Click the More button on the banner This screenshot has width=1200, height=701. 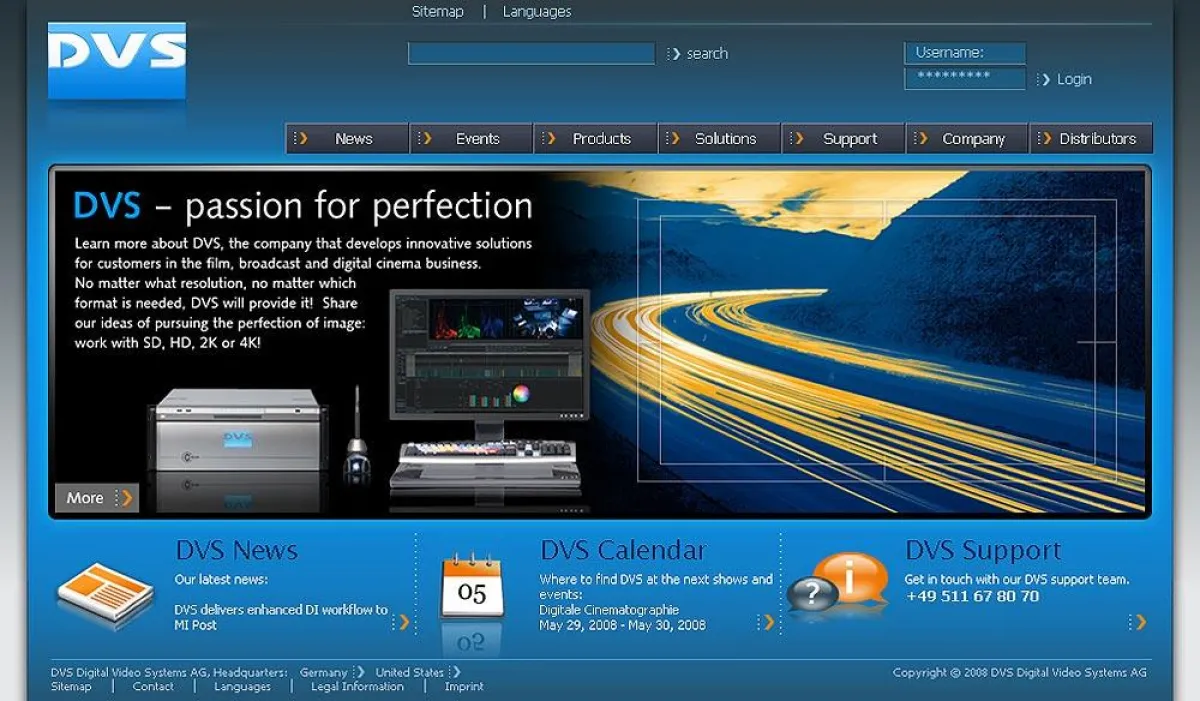pos(96,497)
